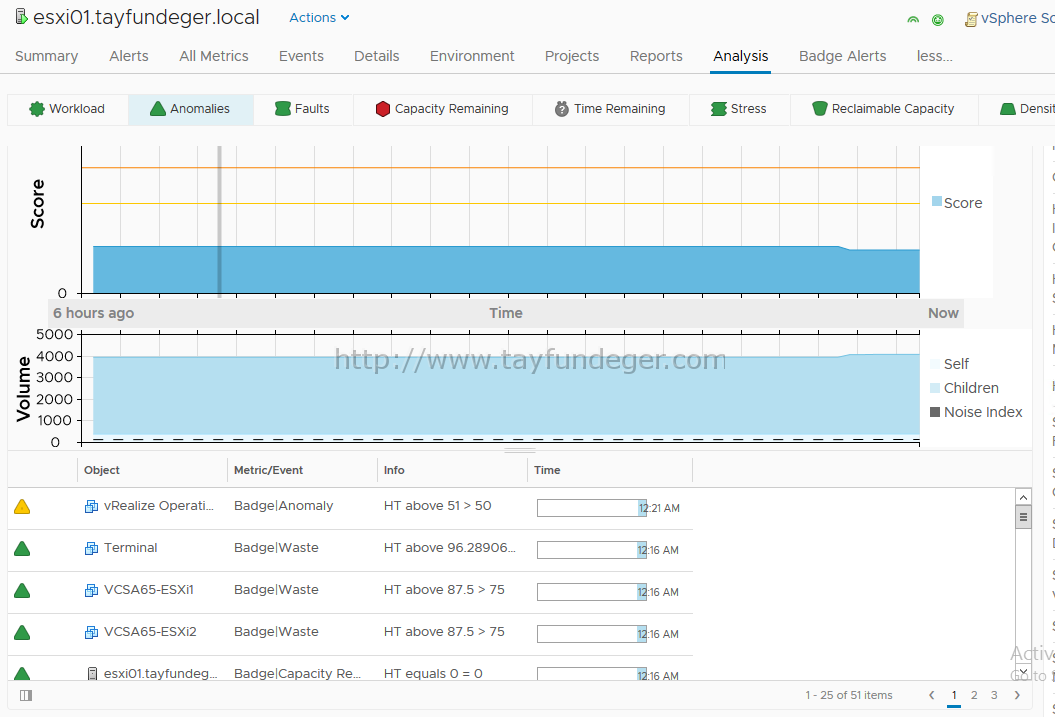Sort by the Metric/Event column header

coord(268,470)
